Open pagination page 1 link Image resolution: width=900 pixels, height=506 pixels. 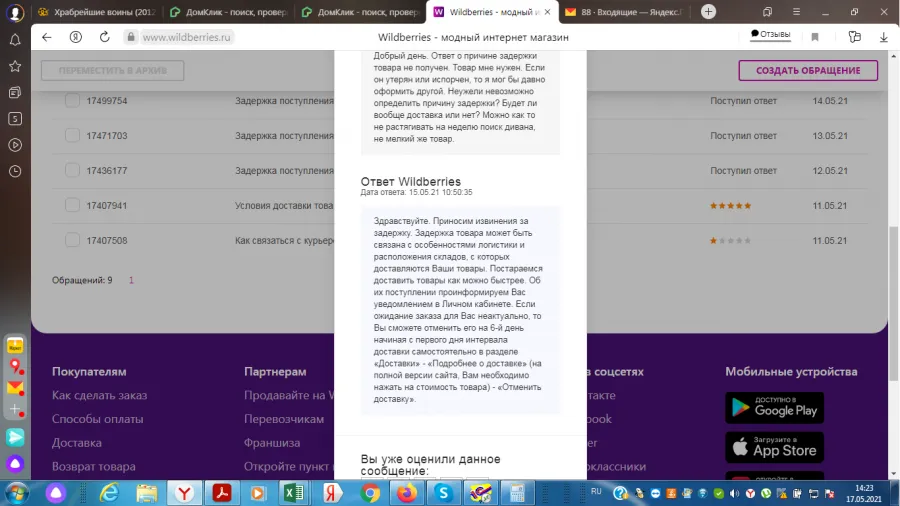click(131, 281)
